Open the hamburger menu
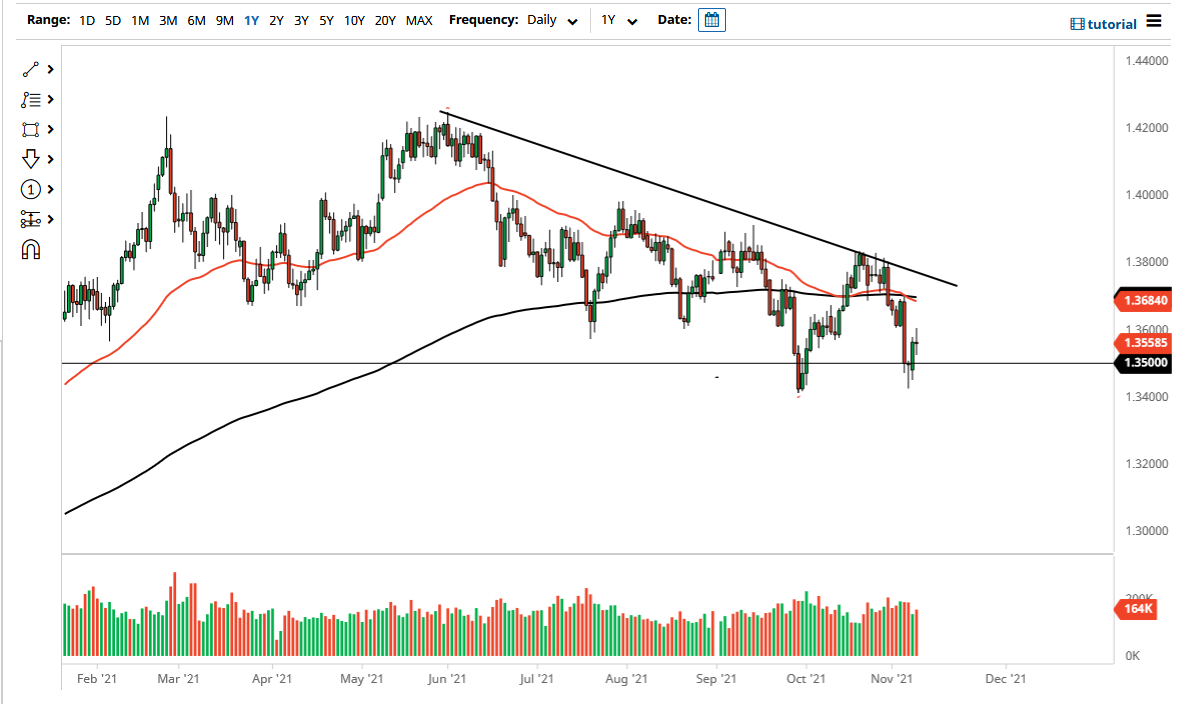Viewport: 1180px width, 704px height. [1154, 20]
